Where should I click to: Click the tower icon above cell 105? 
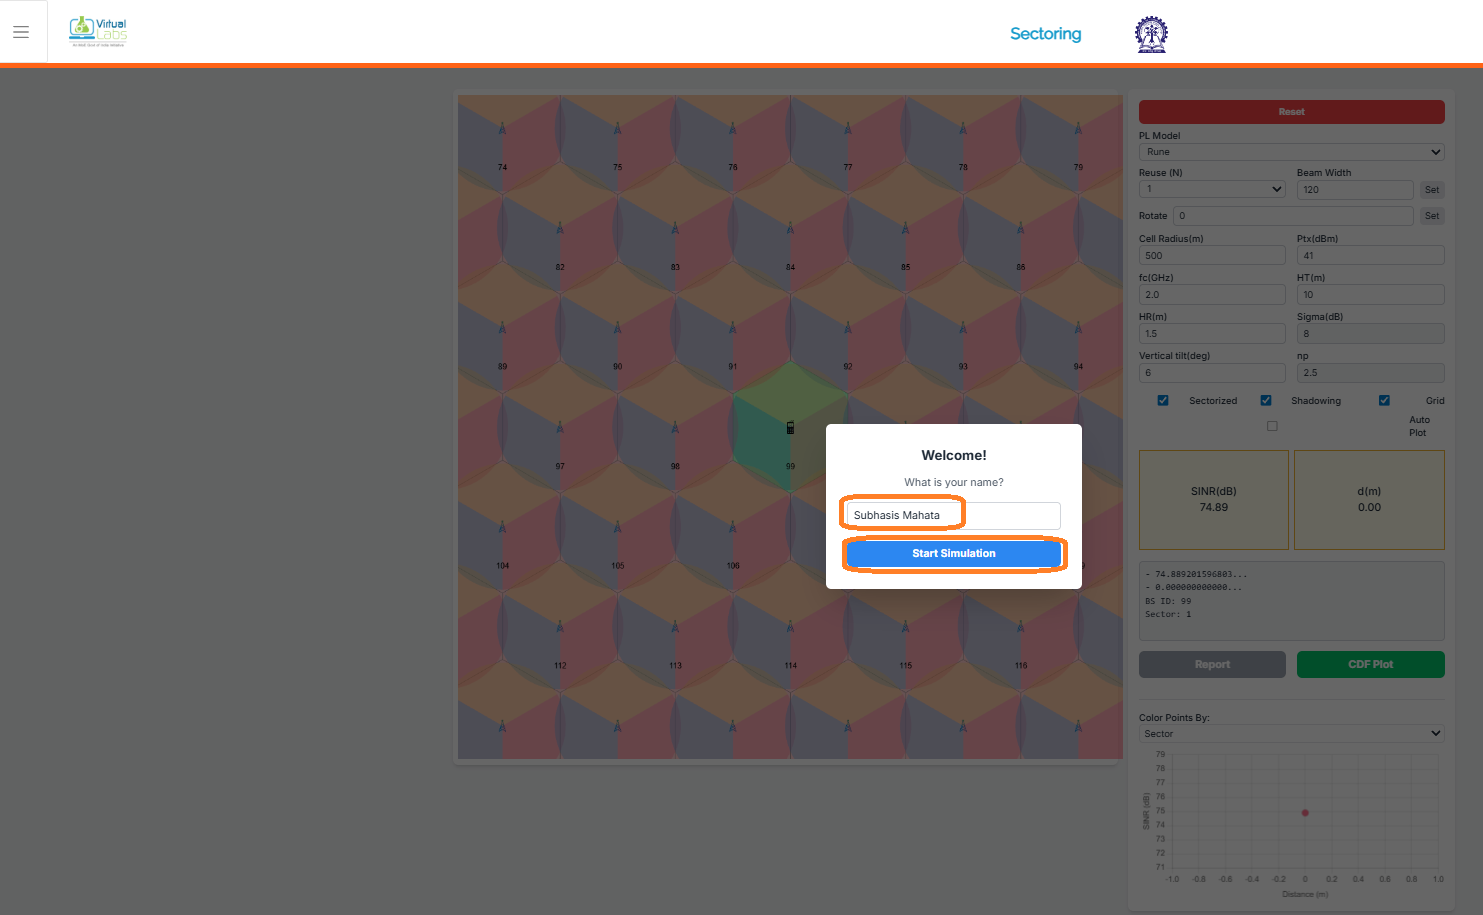[x=617, y=527]
